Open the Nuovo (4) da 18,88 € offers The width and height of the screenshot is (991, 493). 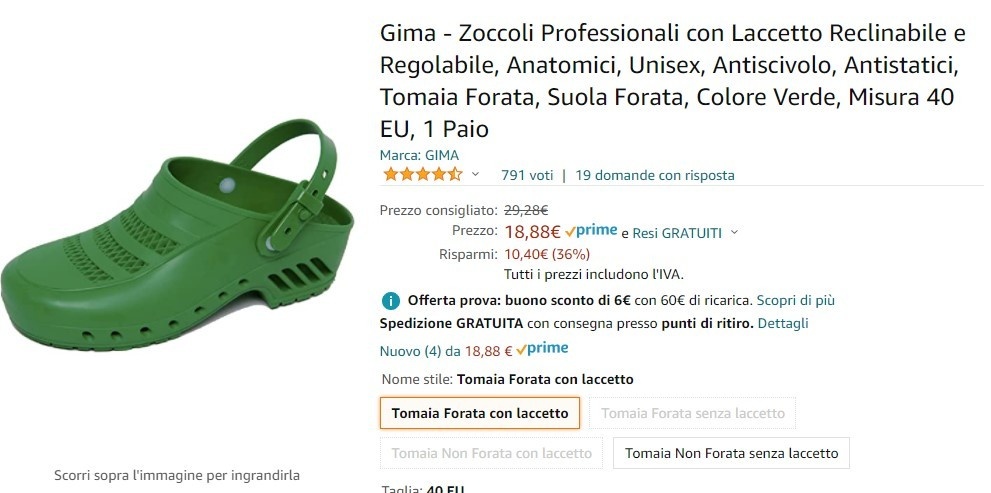tap(446, 351)
